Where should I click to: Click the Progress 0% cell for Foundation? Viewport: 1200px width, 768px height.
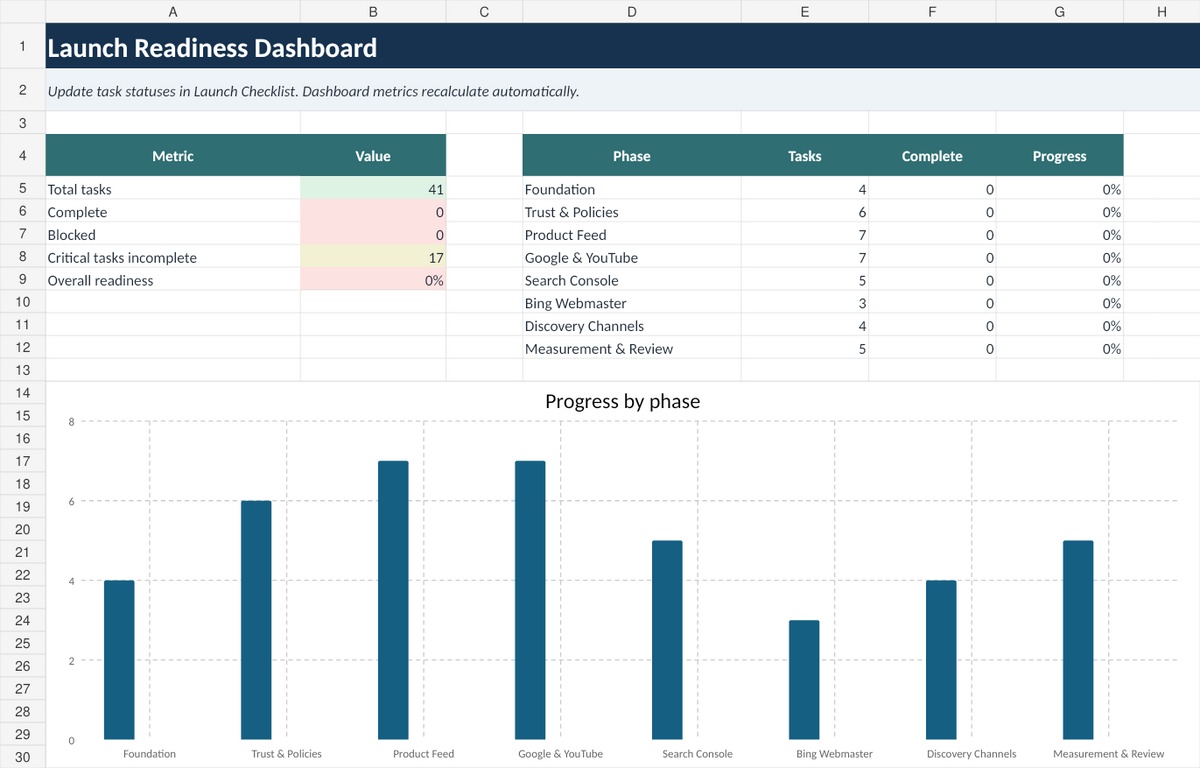1060,189
